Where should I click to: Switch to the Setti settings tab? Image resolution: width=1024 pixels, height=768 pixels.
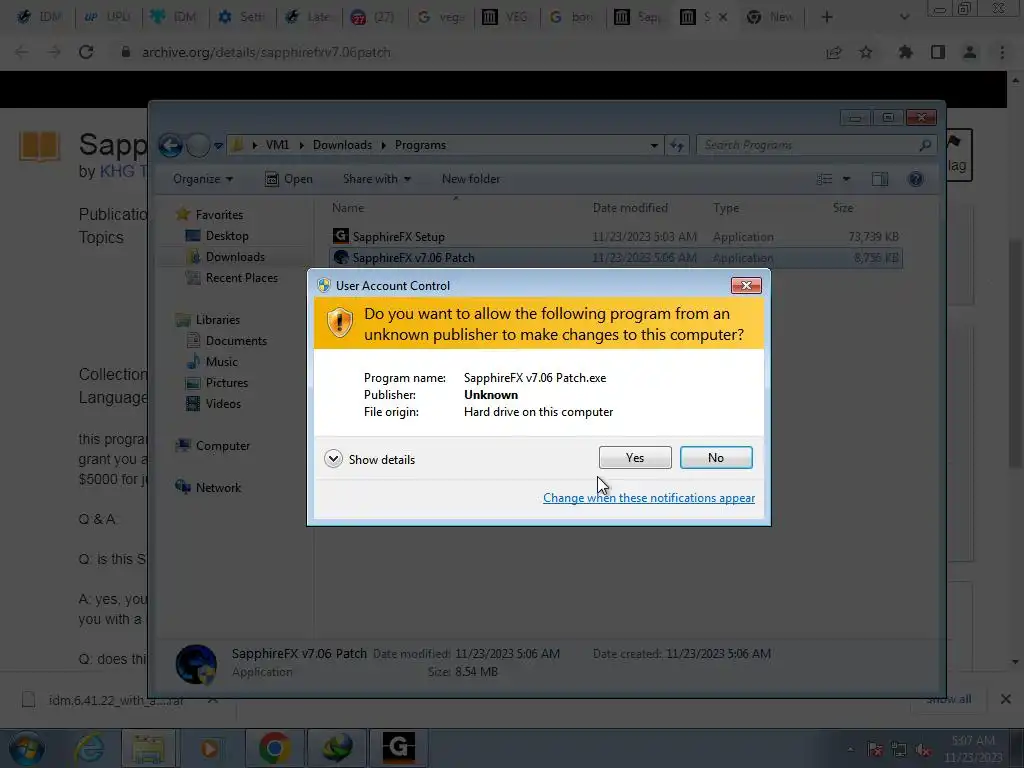click(242, 17)
